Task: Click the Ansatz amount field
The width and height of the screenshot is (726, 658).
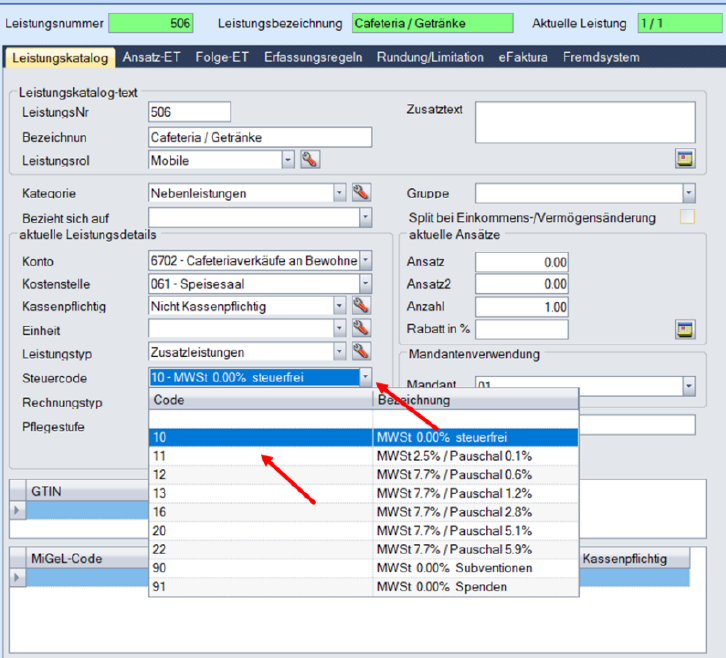Action: [521, 262]
